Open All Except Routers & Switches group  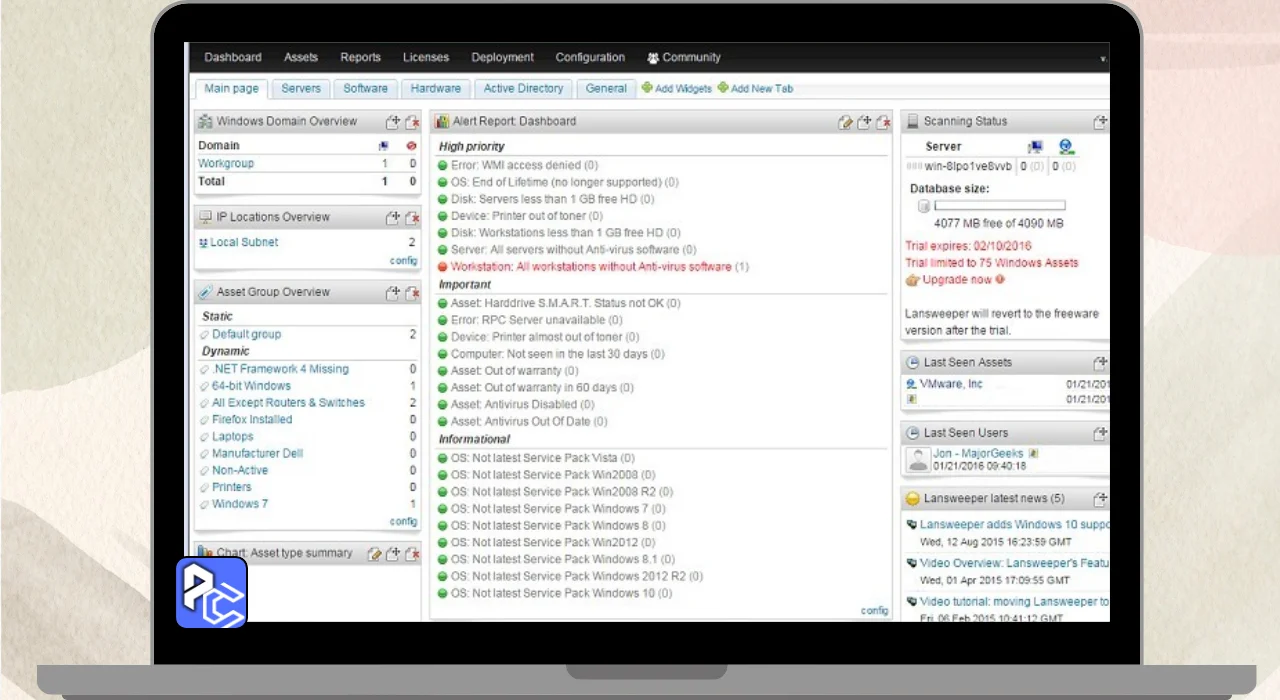pos(288,403)
